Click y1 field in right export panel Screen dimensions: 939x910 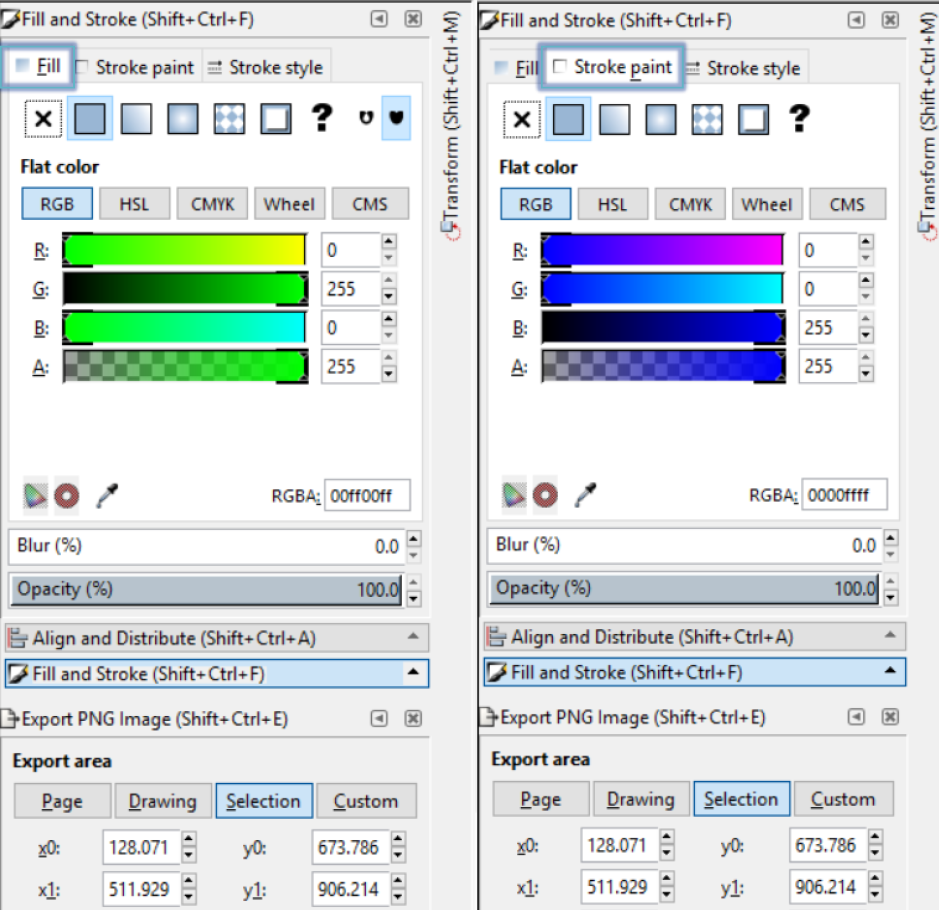pos(828,886)
